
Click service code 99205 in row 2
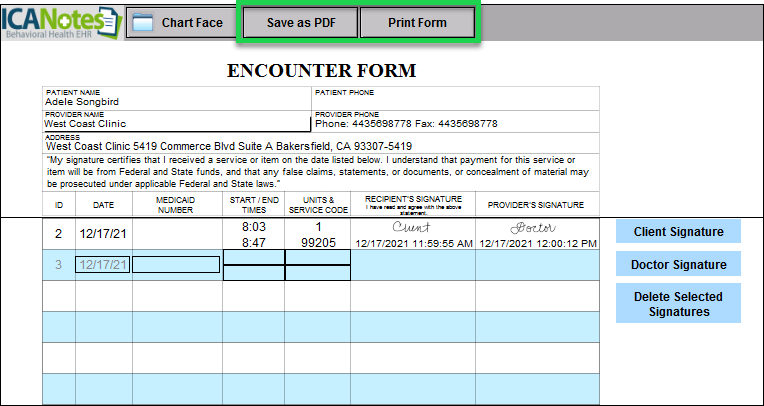[317, 242]
